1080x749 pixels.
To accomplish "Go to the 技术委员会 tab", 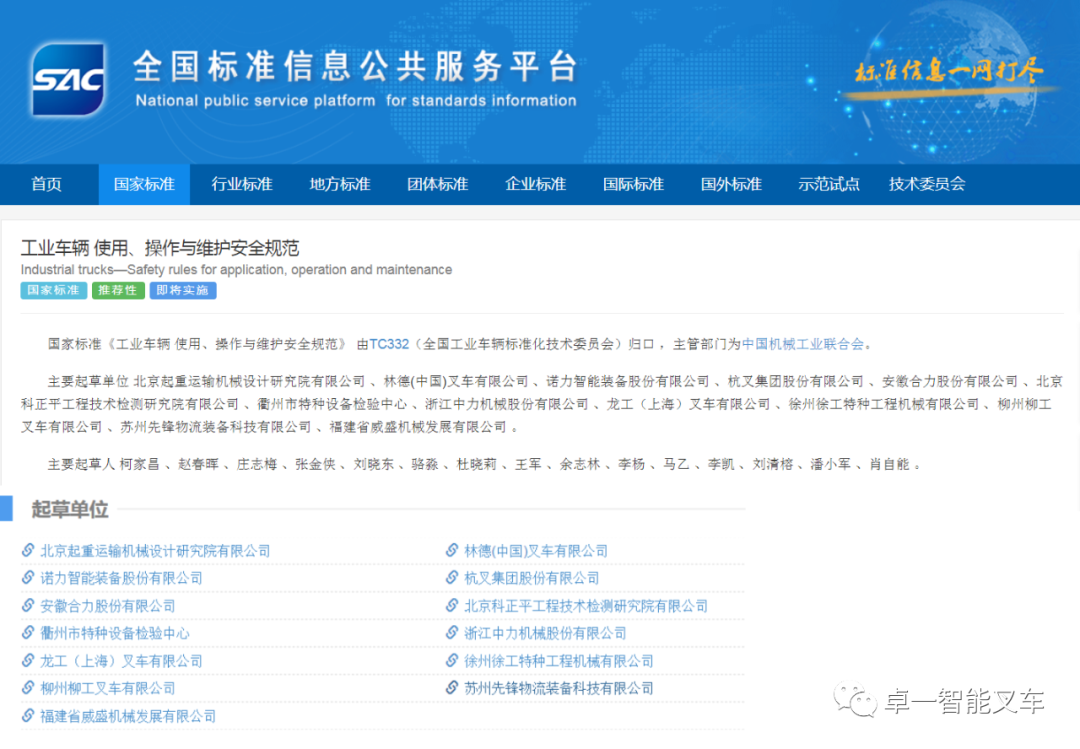I will (927, 184).
